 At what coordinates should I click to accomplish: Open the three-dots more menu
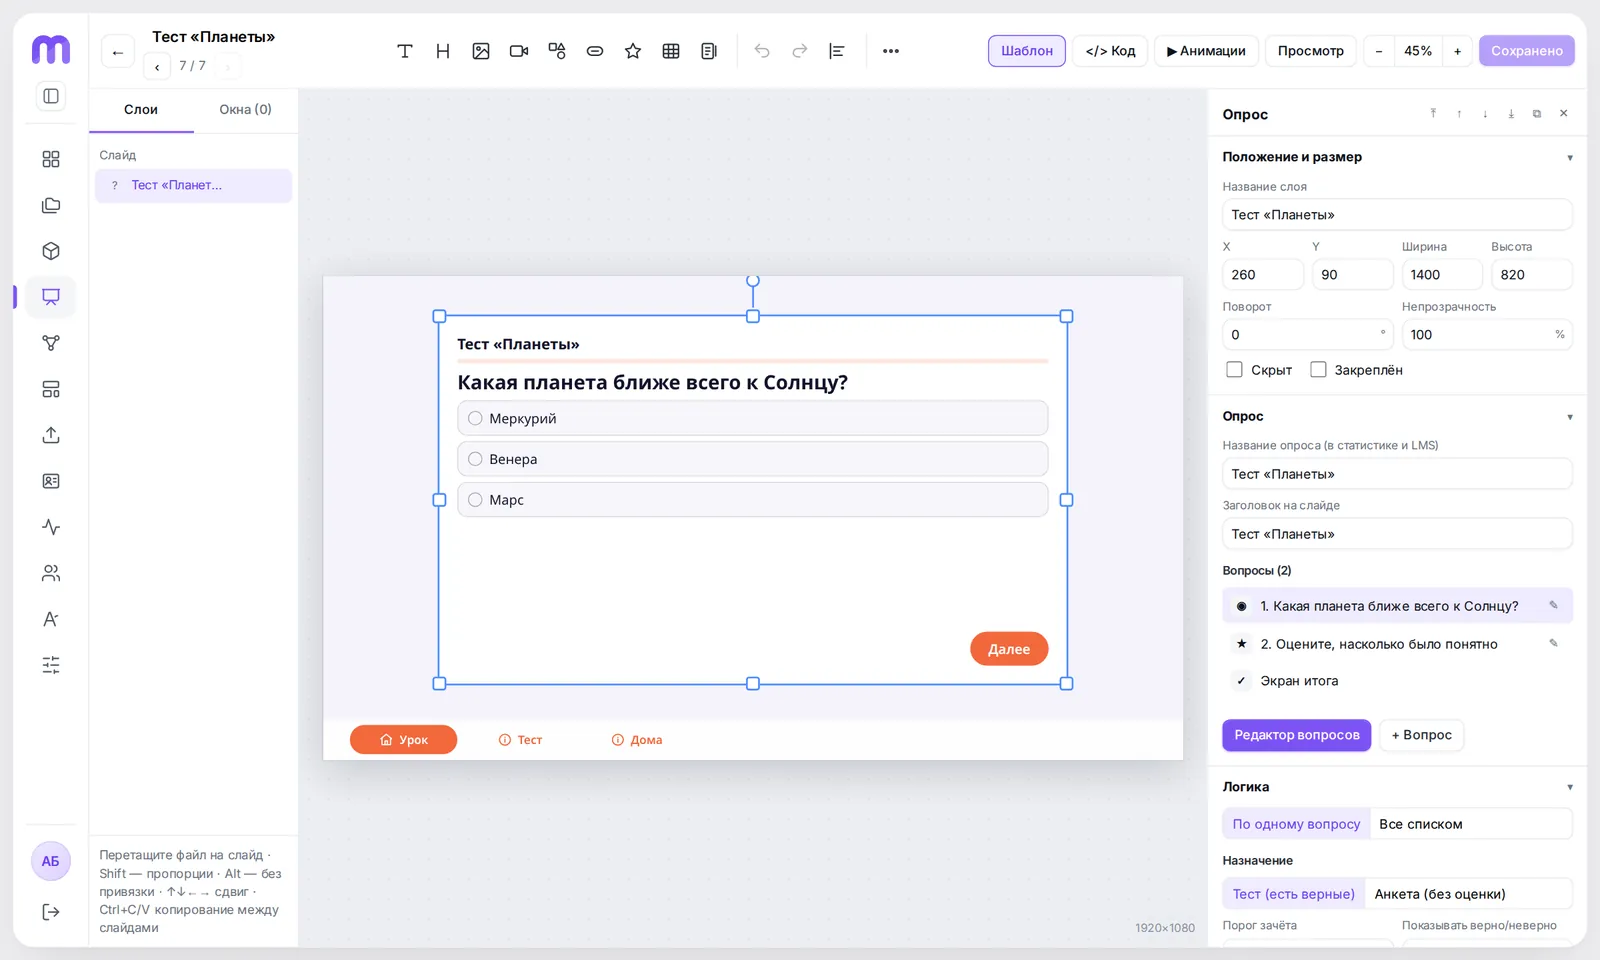click(x=891, y=51)
